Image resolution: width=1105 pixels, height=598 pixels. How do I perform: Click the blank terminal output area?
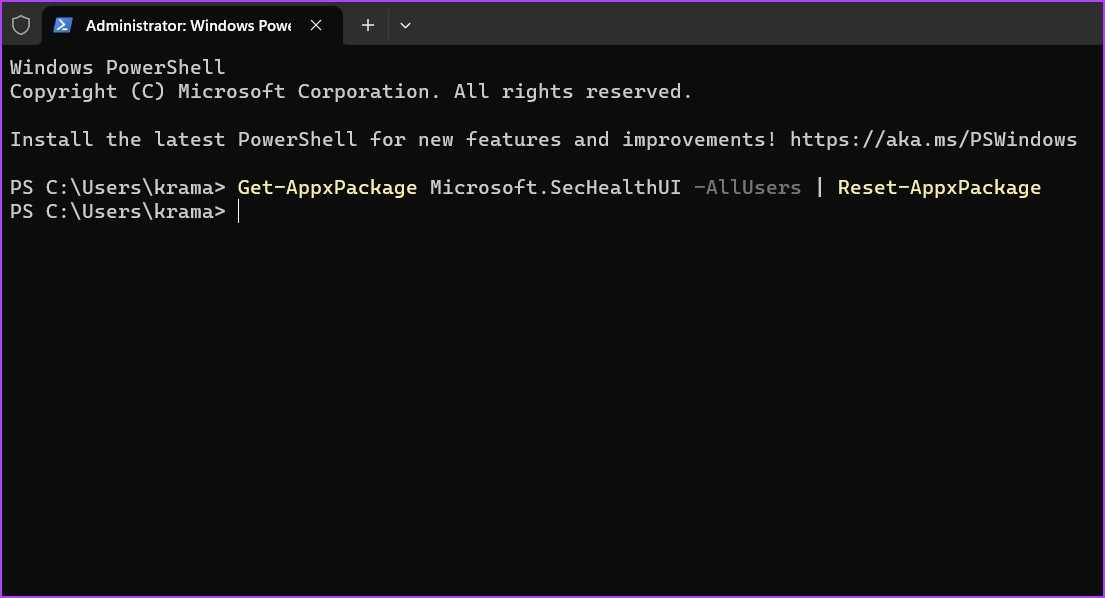pyautogui.click(x=550, y=400)
